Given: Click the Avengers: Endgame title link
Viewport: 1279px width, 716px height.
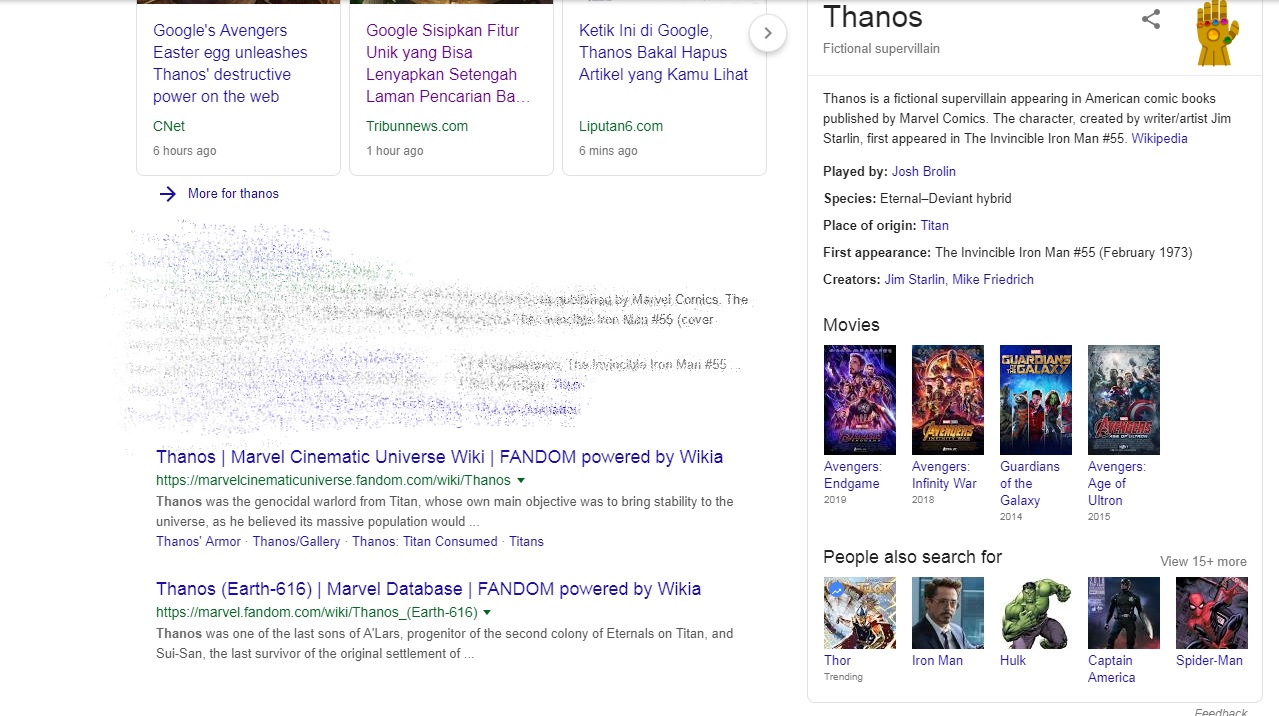Looking at the screenshot, I should 853,475.
